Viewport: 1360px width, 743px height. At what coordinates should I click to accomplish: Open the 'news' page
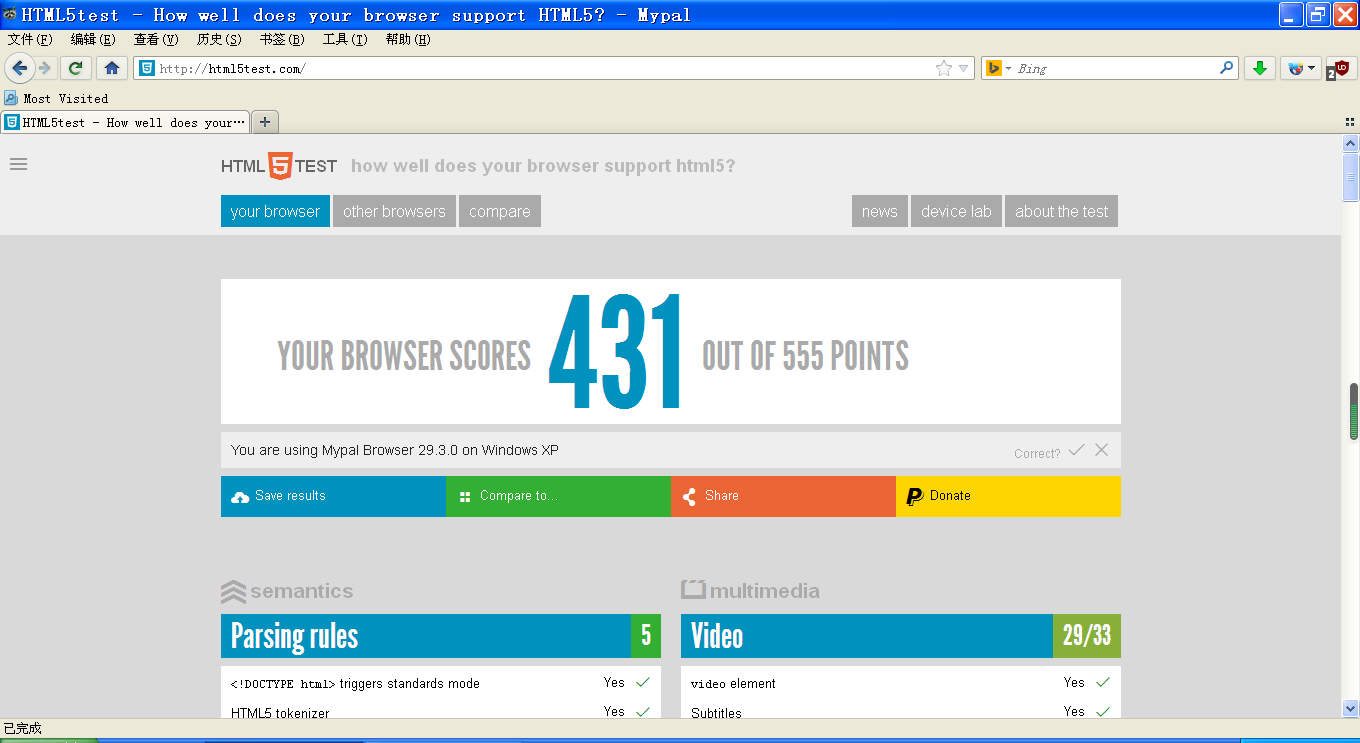click(x=880, y=211)
